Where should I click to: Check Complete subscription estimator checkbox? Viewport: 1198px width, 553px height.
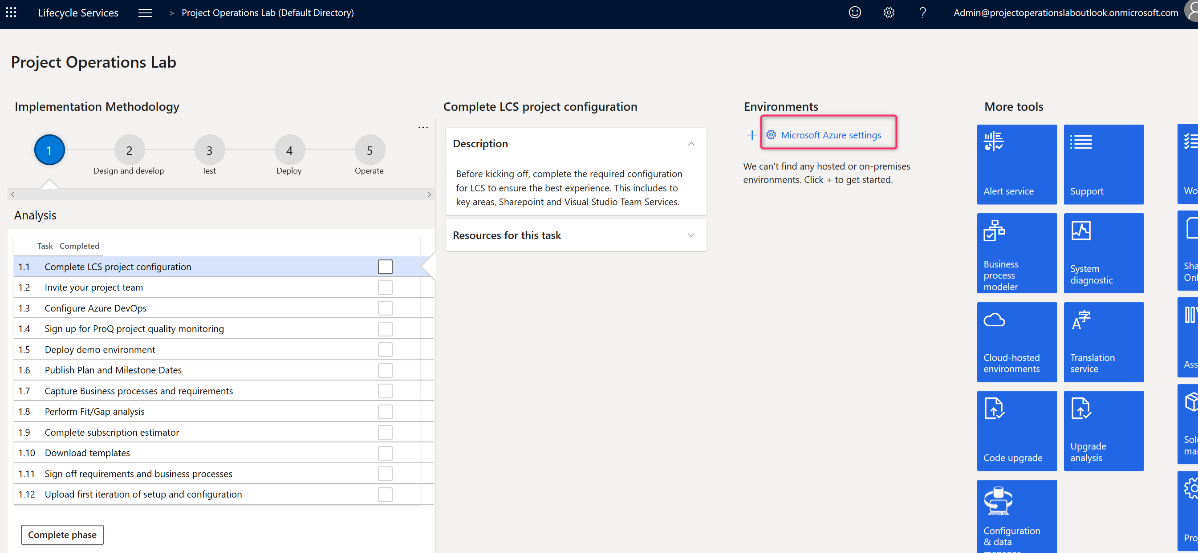(386, 432)
